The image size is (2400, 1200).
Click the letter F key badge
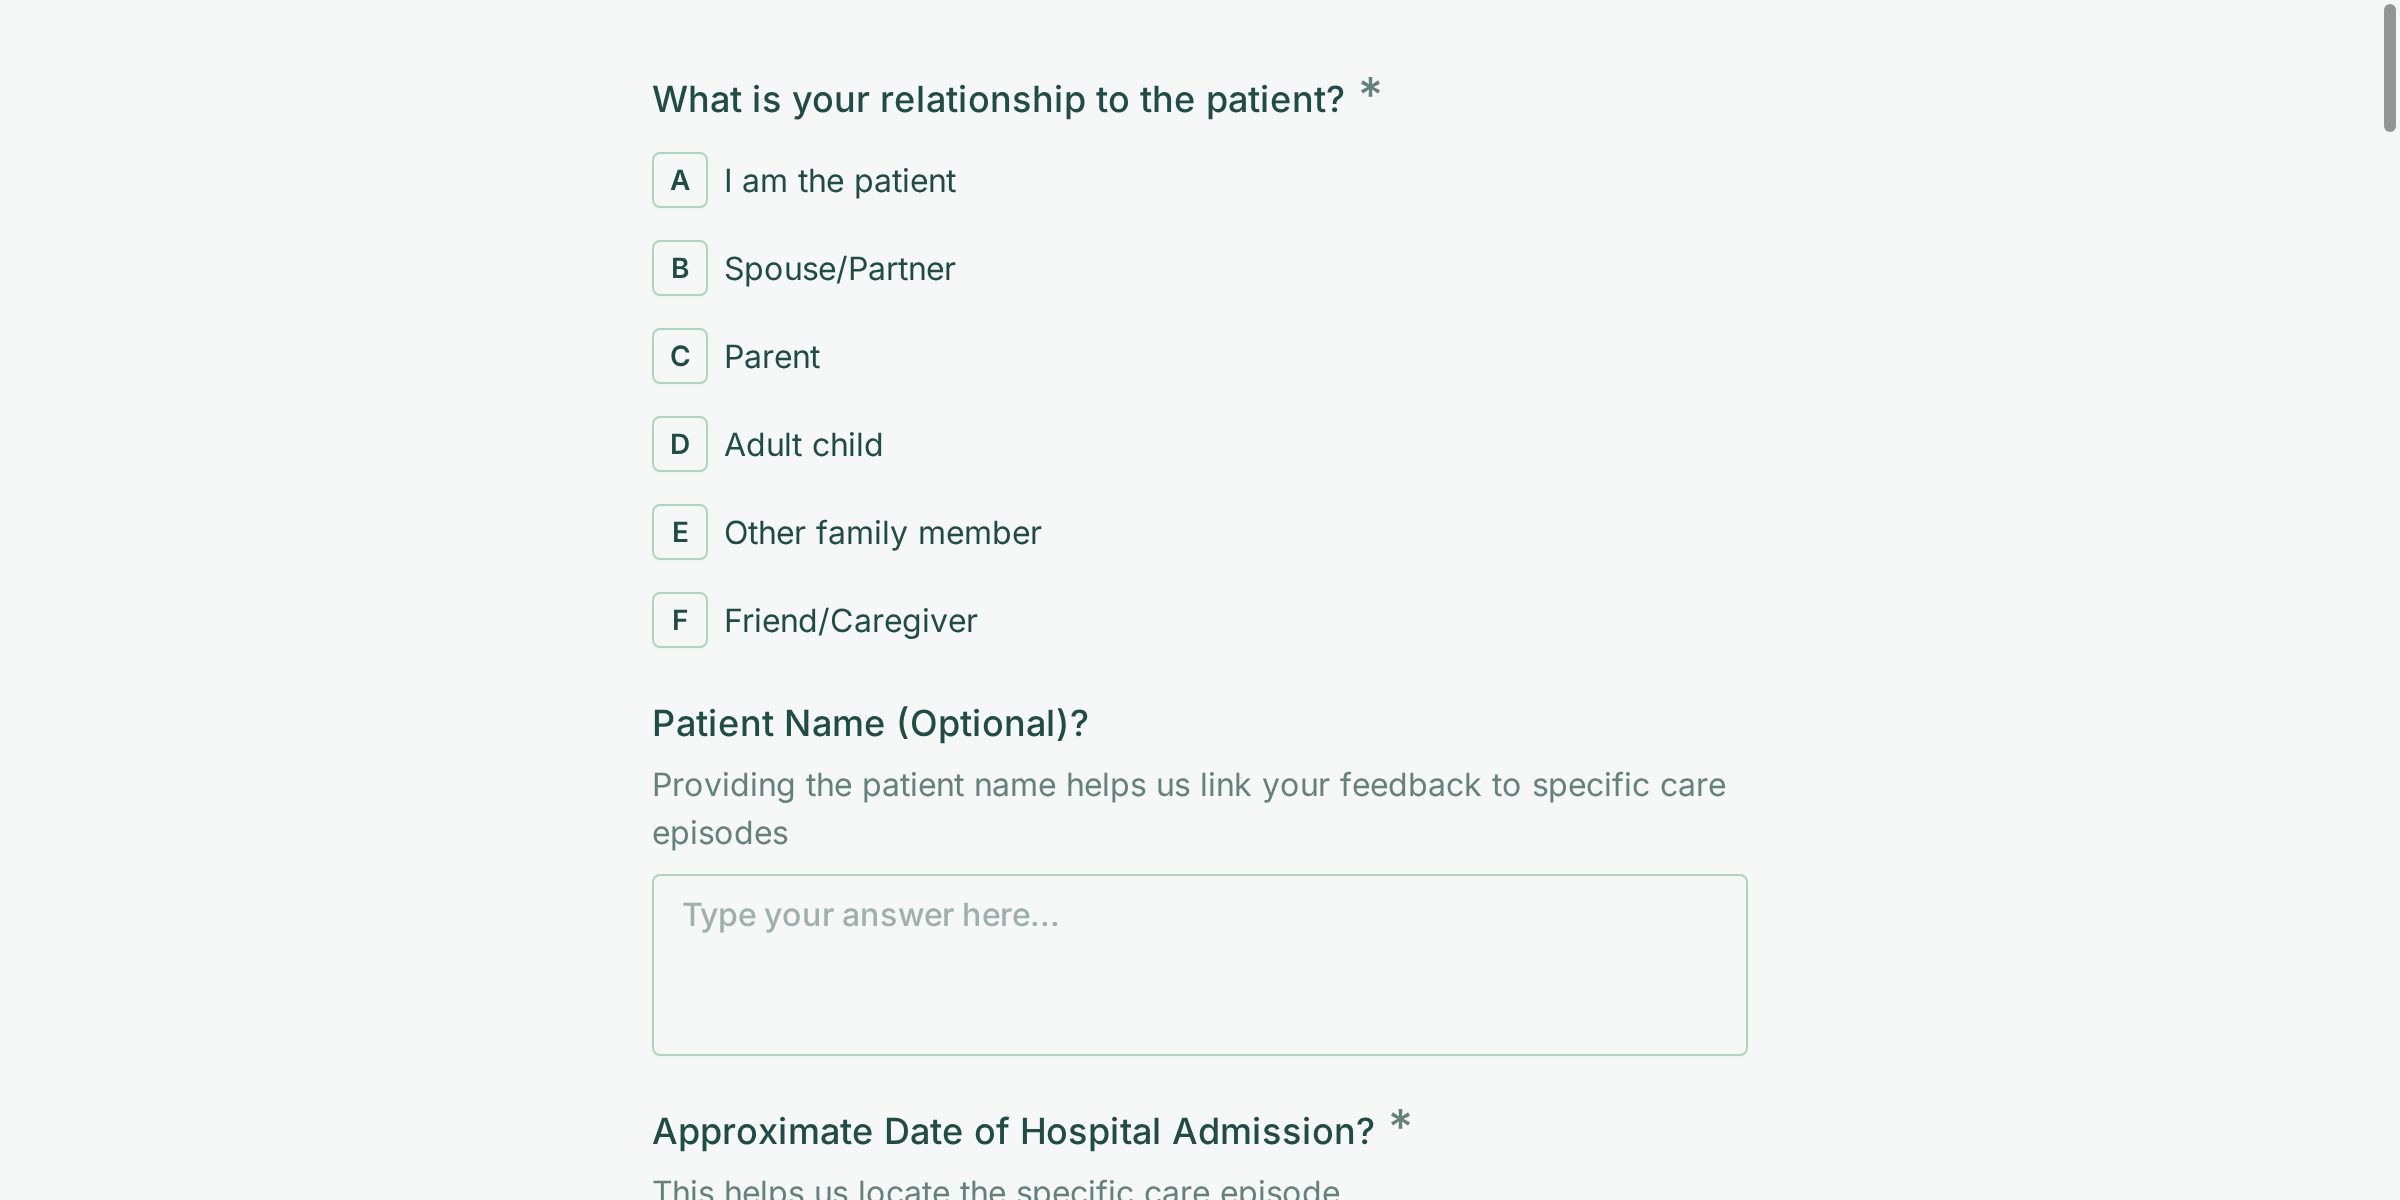pos(680,620)
